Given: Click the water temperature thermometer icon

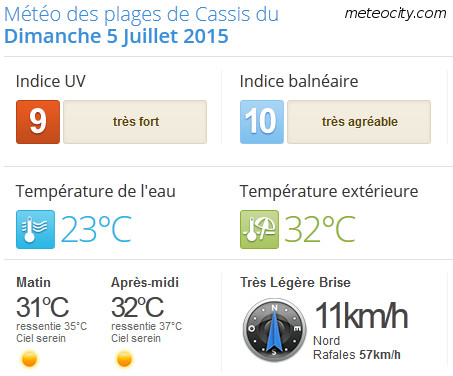Looking at the screenshot, I should (35, 229).
